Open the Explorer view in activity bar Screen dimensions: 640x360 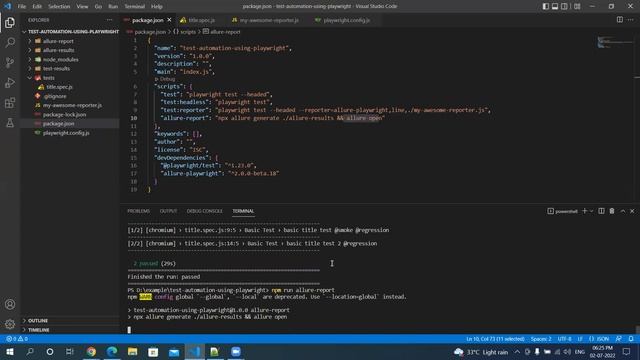[10, 23]
